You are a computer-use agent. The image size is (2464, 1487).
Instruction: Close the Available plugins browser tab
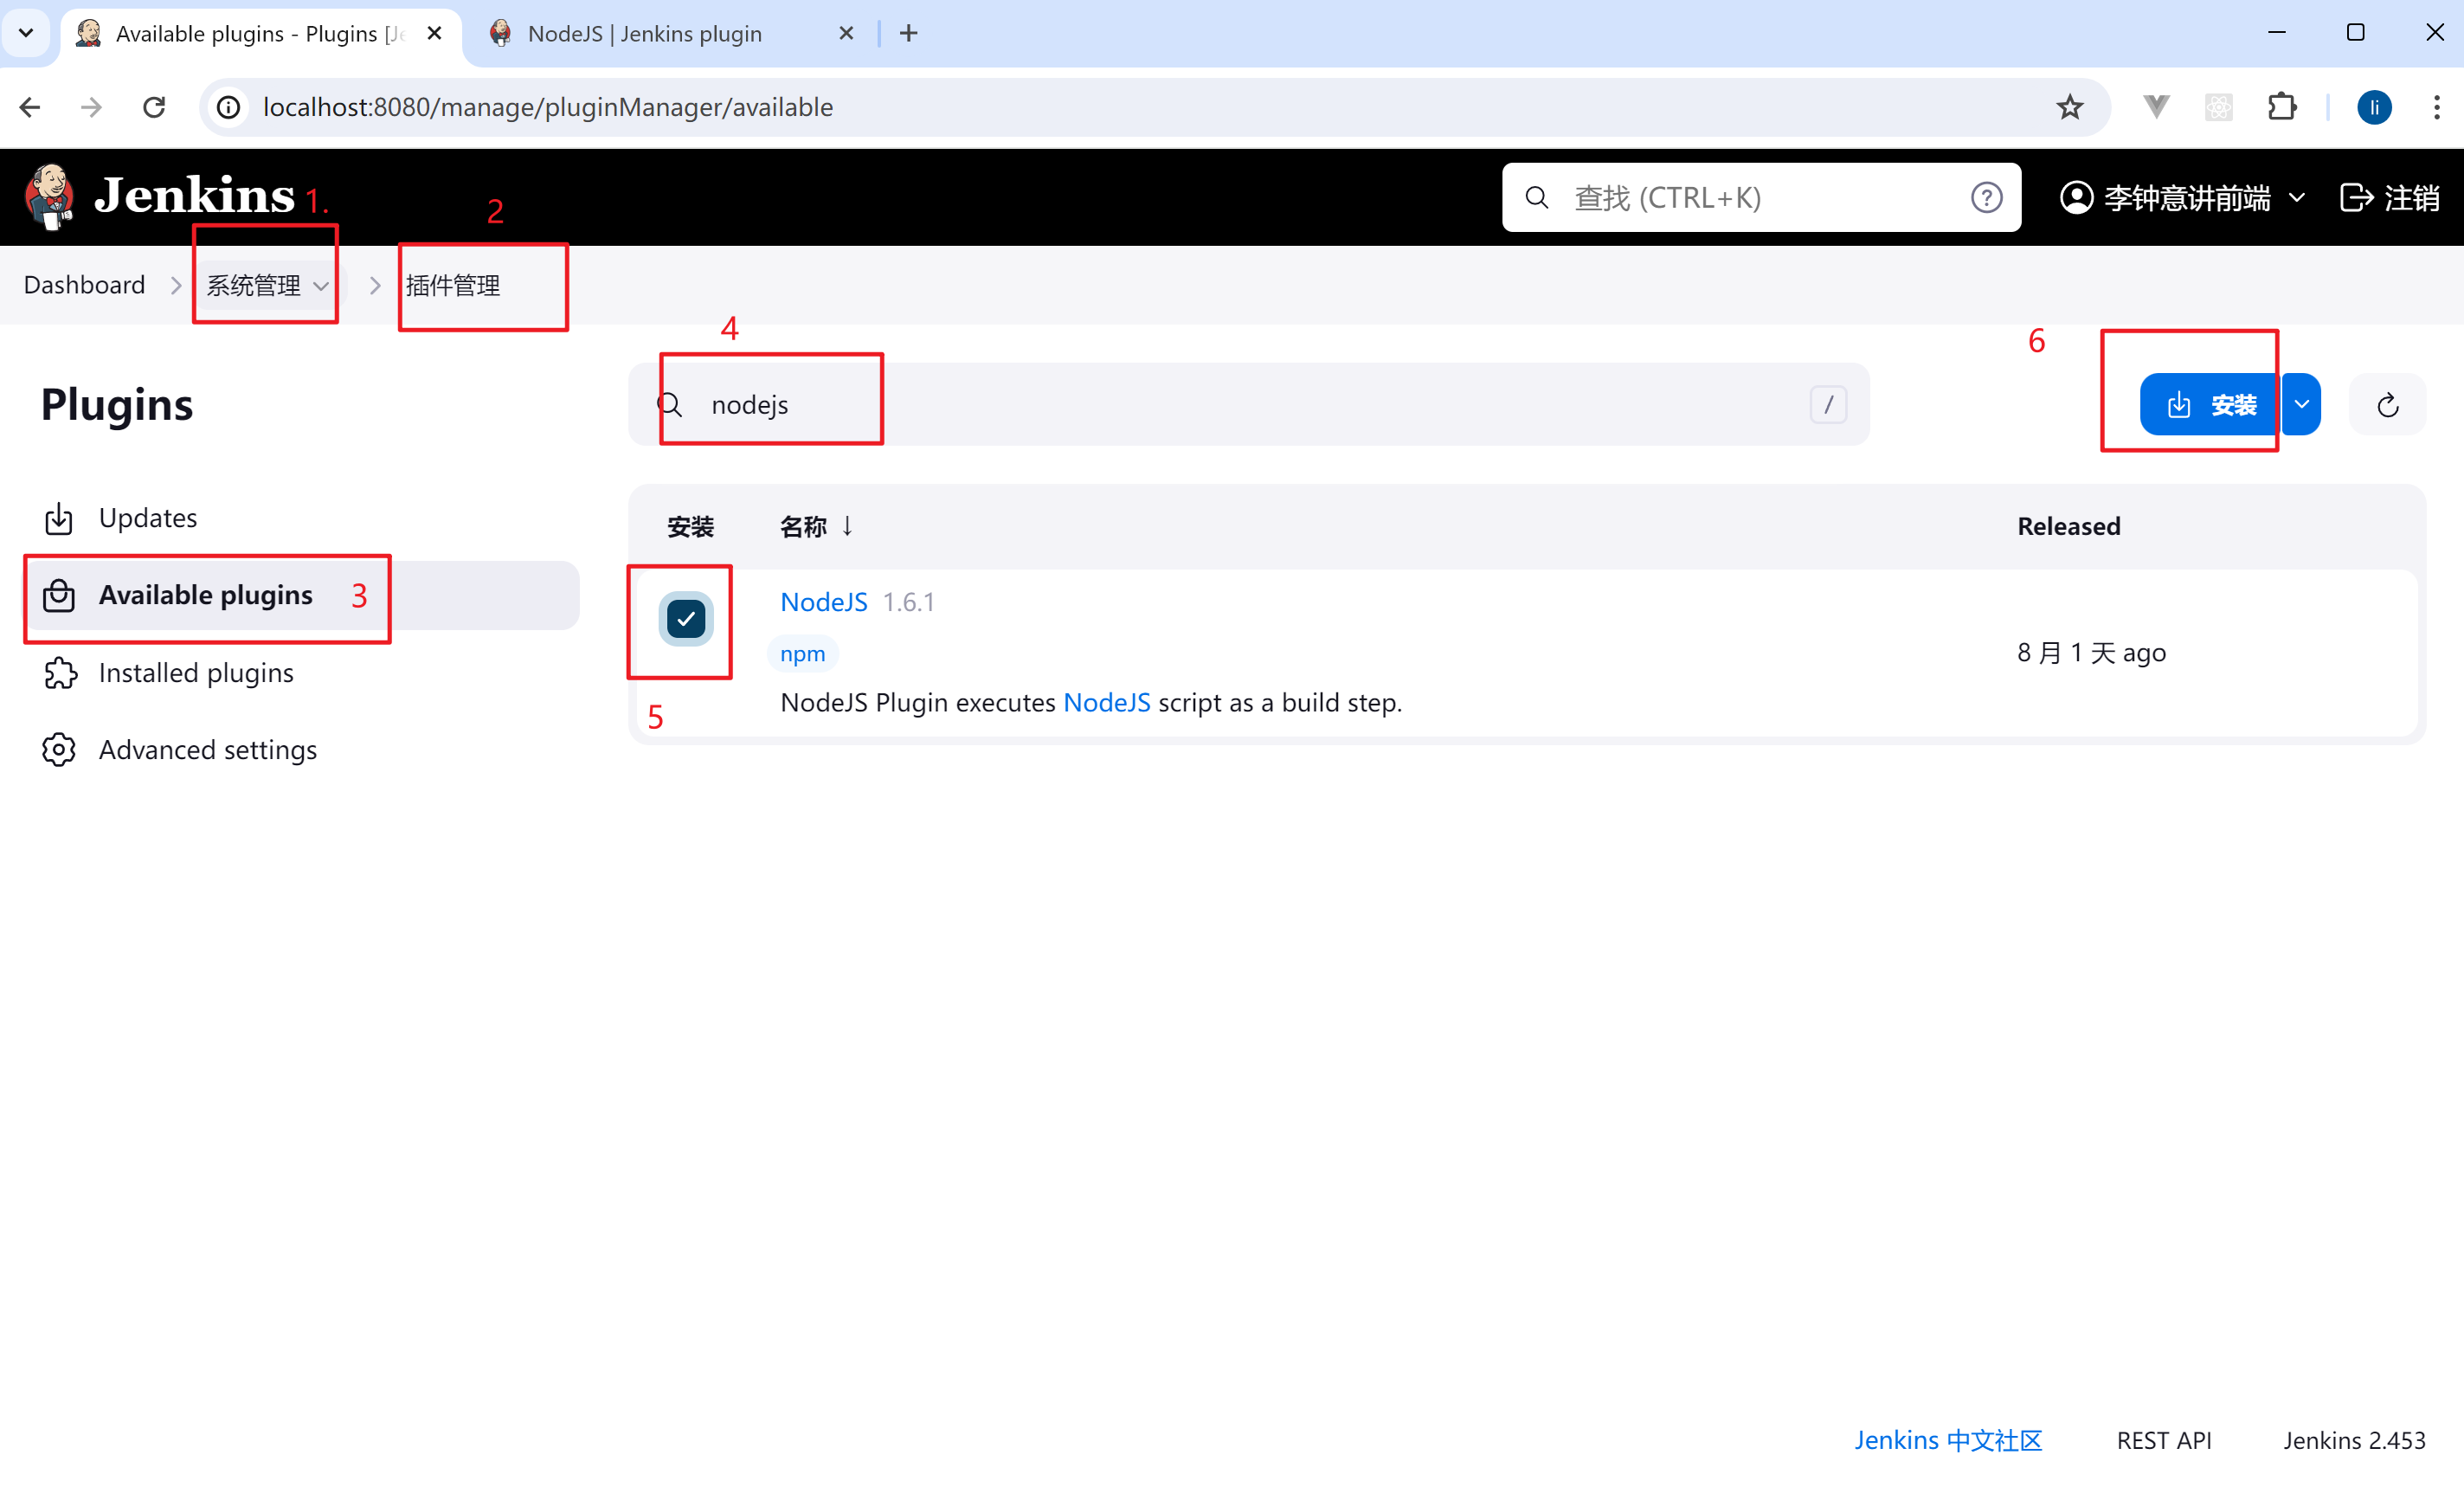(x=434, y=33)
